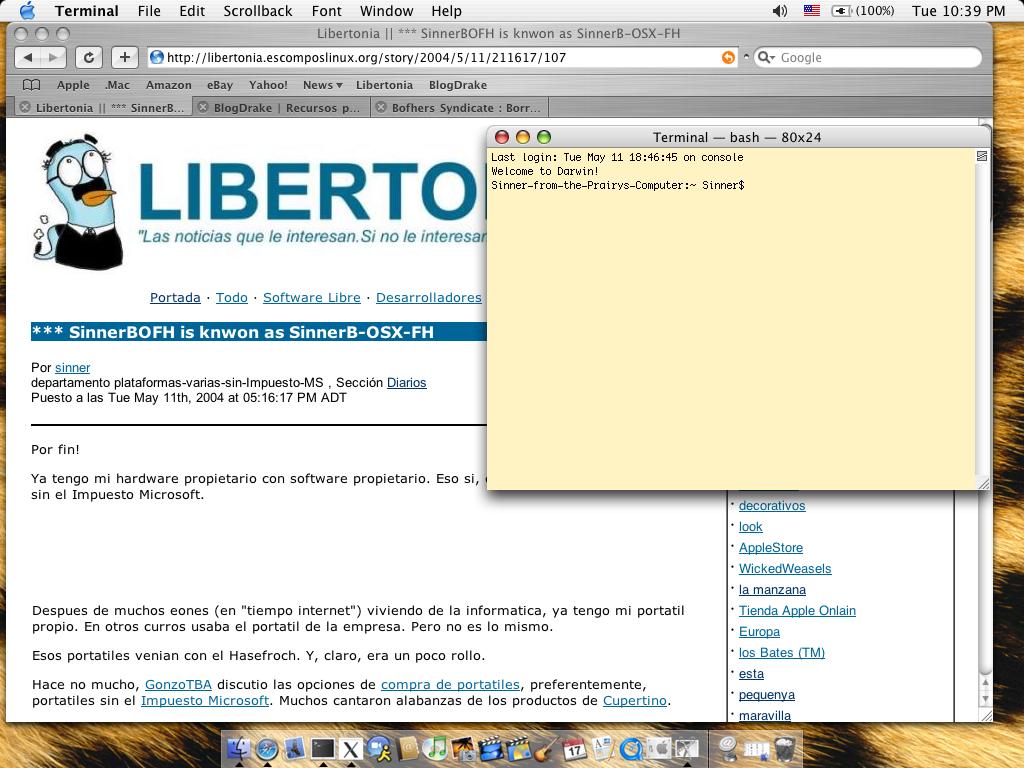Open the Apple menu

click(x=27, y=10)
